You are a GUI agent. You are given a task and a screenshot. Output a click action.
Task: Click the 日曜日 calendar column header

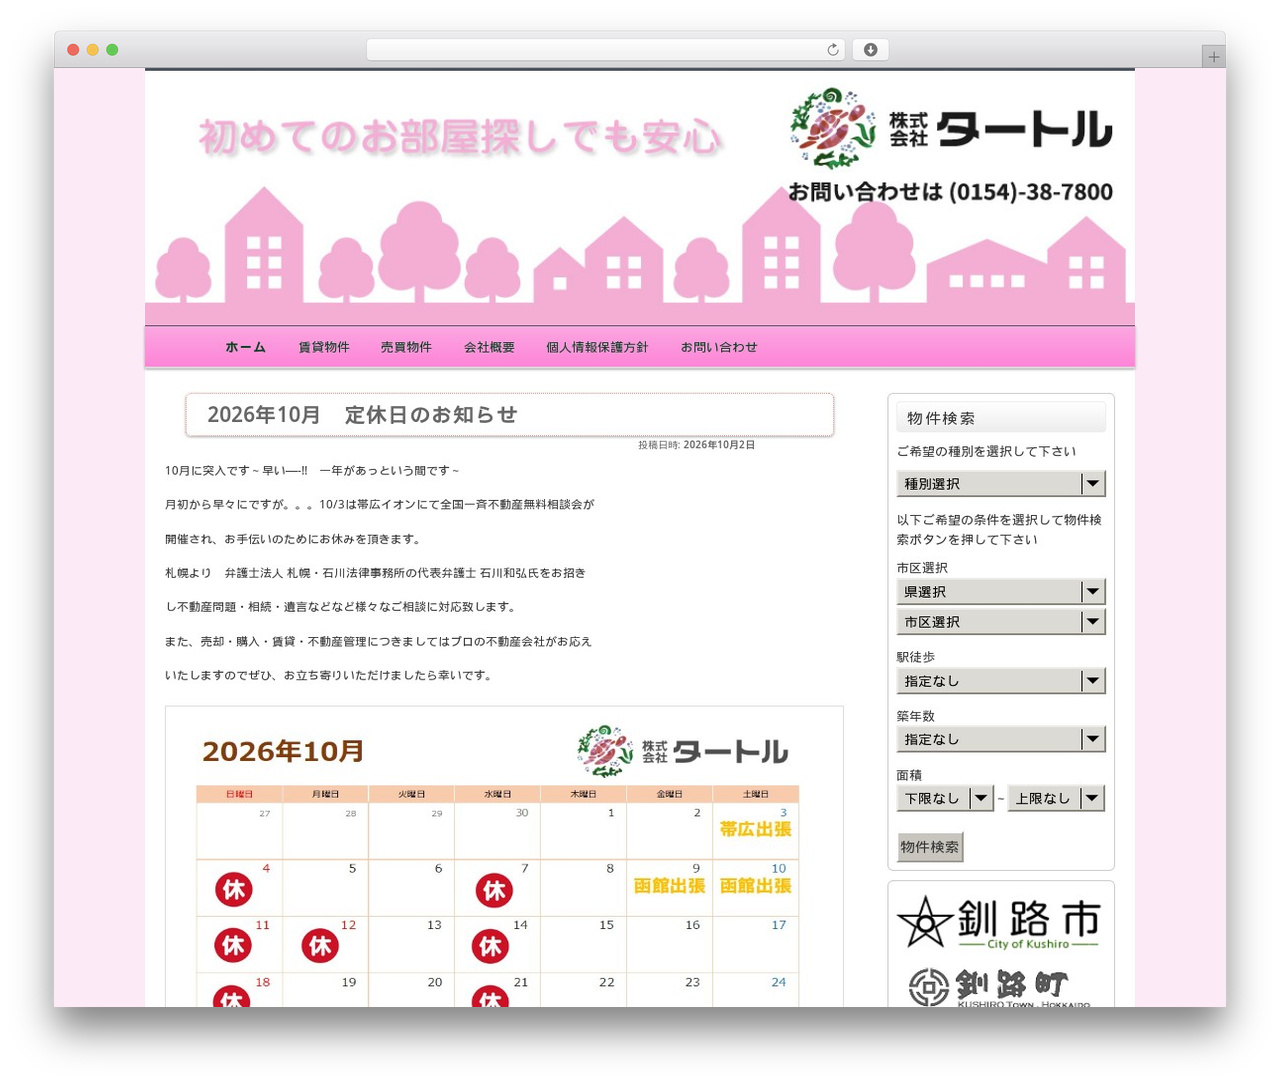click(x=239, y=794)
